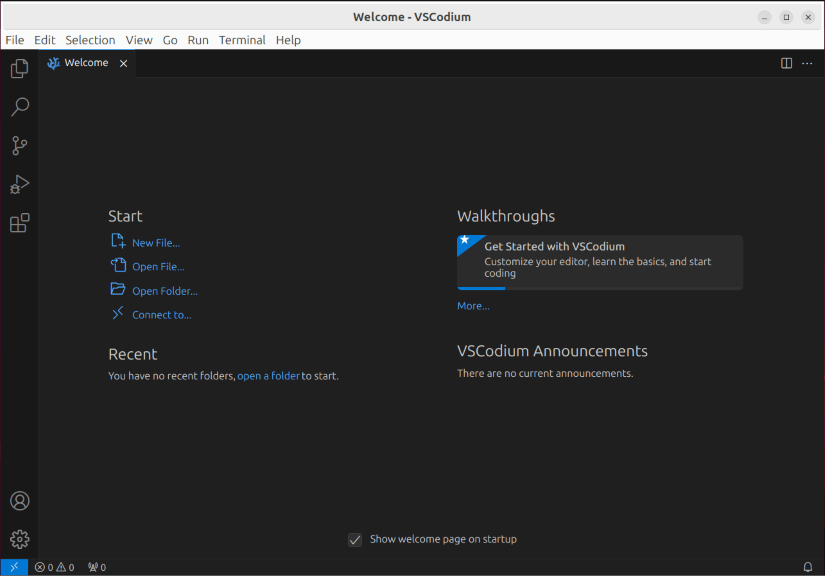Open the Source Control view
This screenshot has width=825, height=576.
click(19, 146)
